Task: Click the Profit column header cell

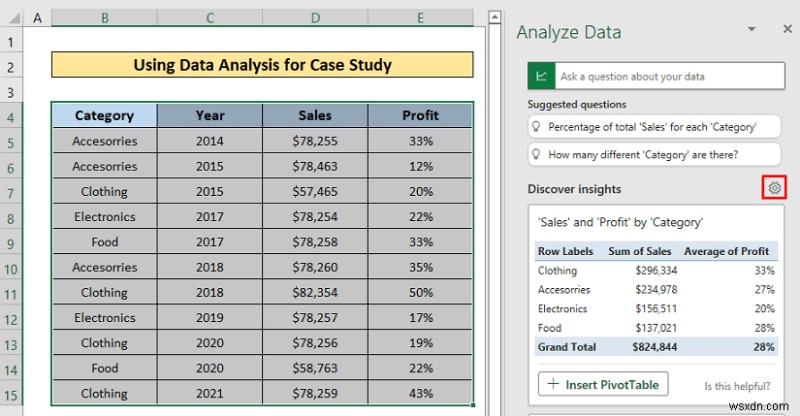Action: [x=420, y=116]
